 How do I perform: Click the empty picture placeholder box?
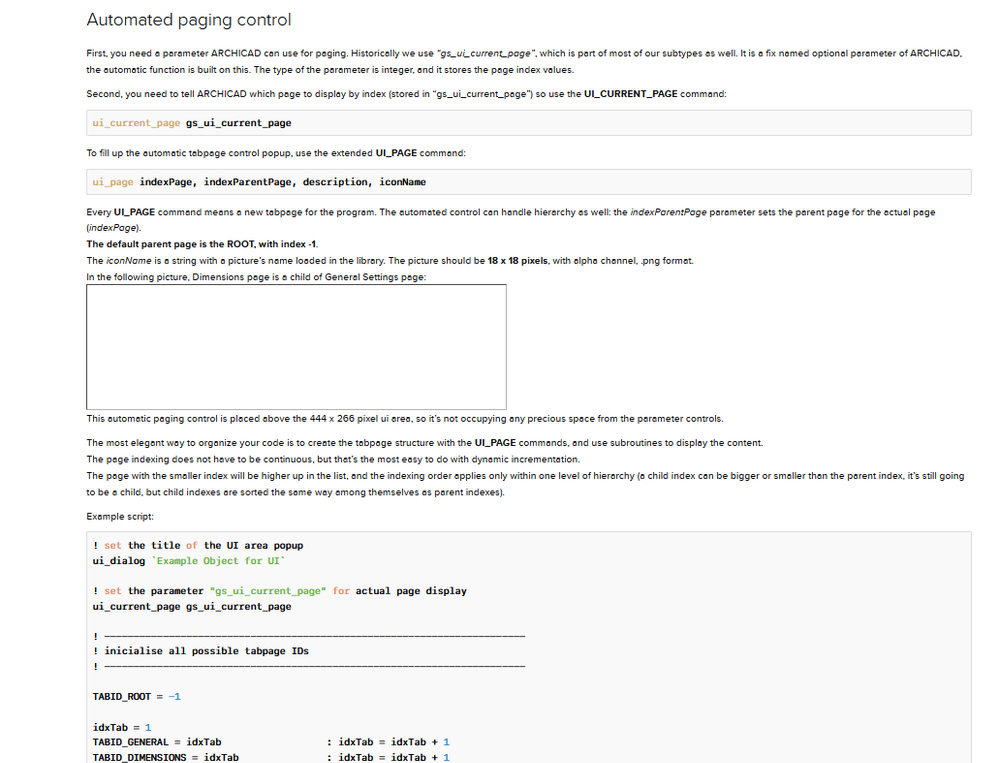coord(296,346)
